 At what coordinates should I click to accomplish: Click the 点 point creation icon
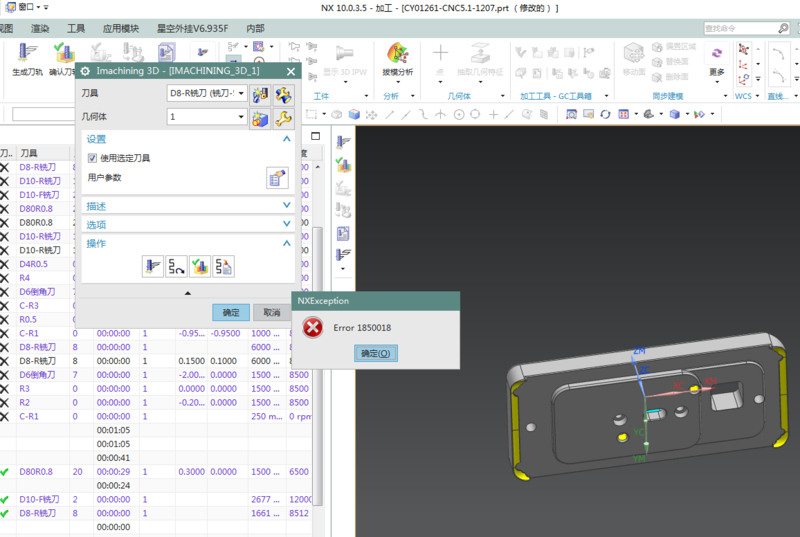pos(440,53)
